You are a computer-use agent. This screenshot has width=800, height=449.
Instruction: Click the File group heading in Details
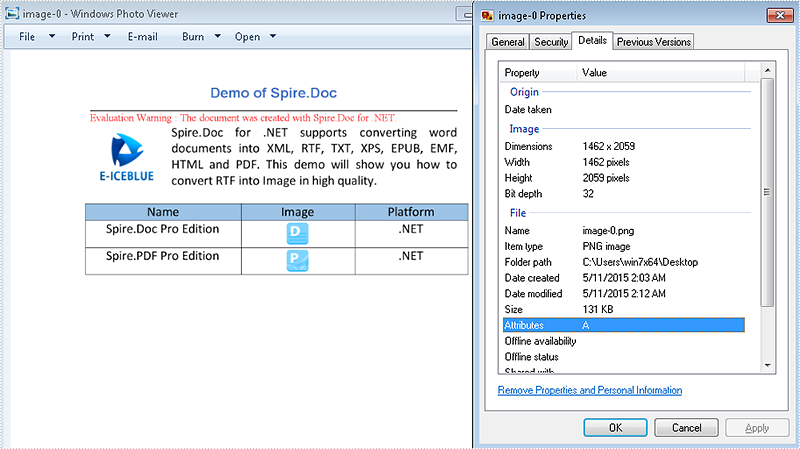(517, 213)
